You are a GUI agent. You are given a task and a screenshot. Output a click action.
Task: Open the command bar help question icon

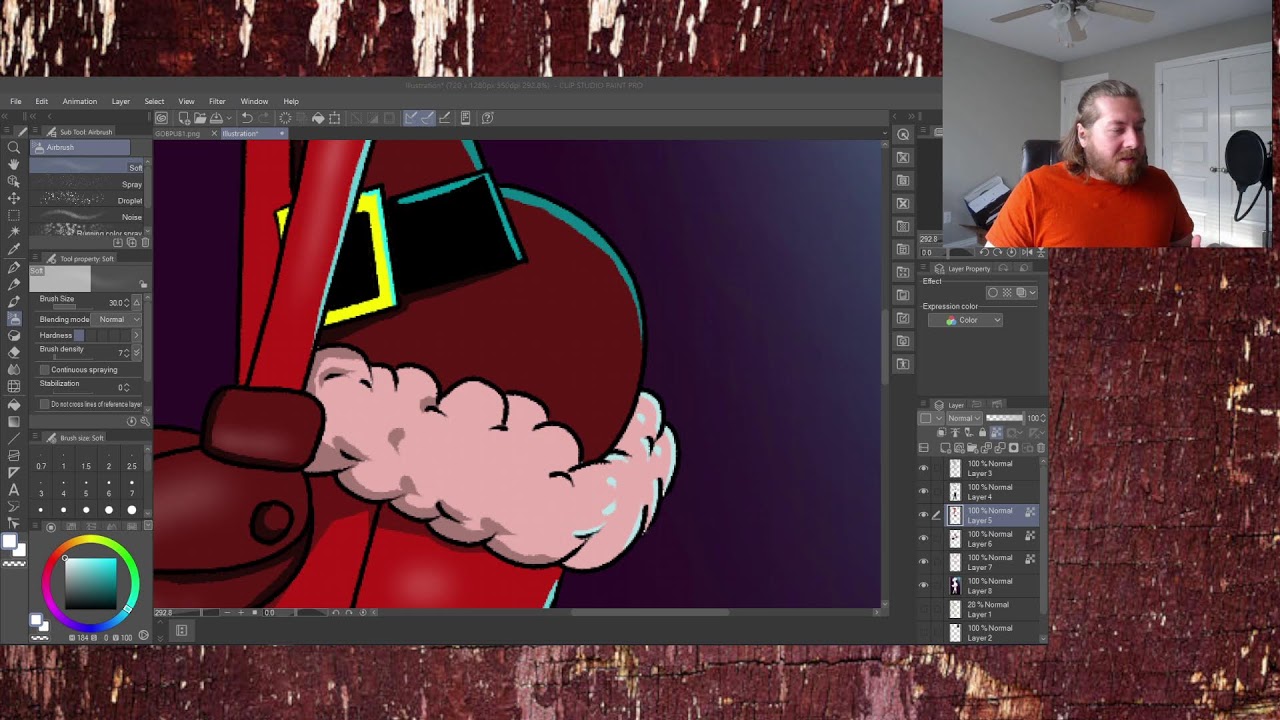(487, 118)
